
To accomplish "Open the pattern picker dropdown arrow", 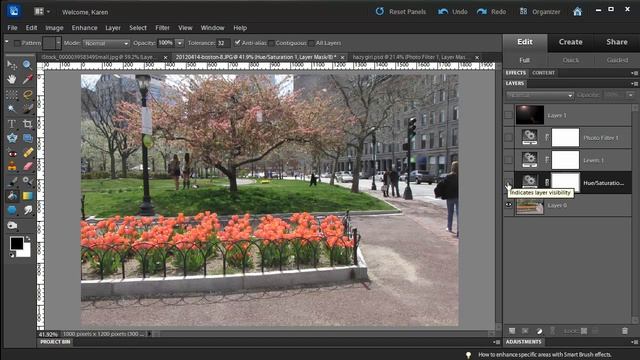I will [x=58, y=43].
